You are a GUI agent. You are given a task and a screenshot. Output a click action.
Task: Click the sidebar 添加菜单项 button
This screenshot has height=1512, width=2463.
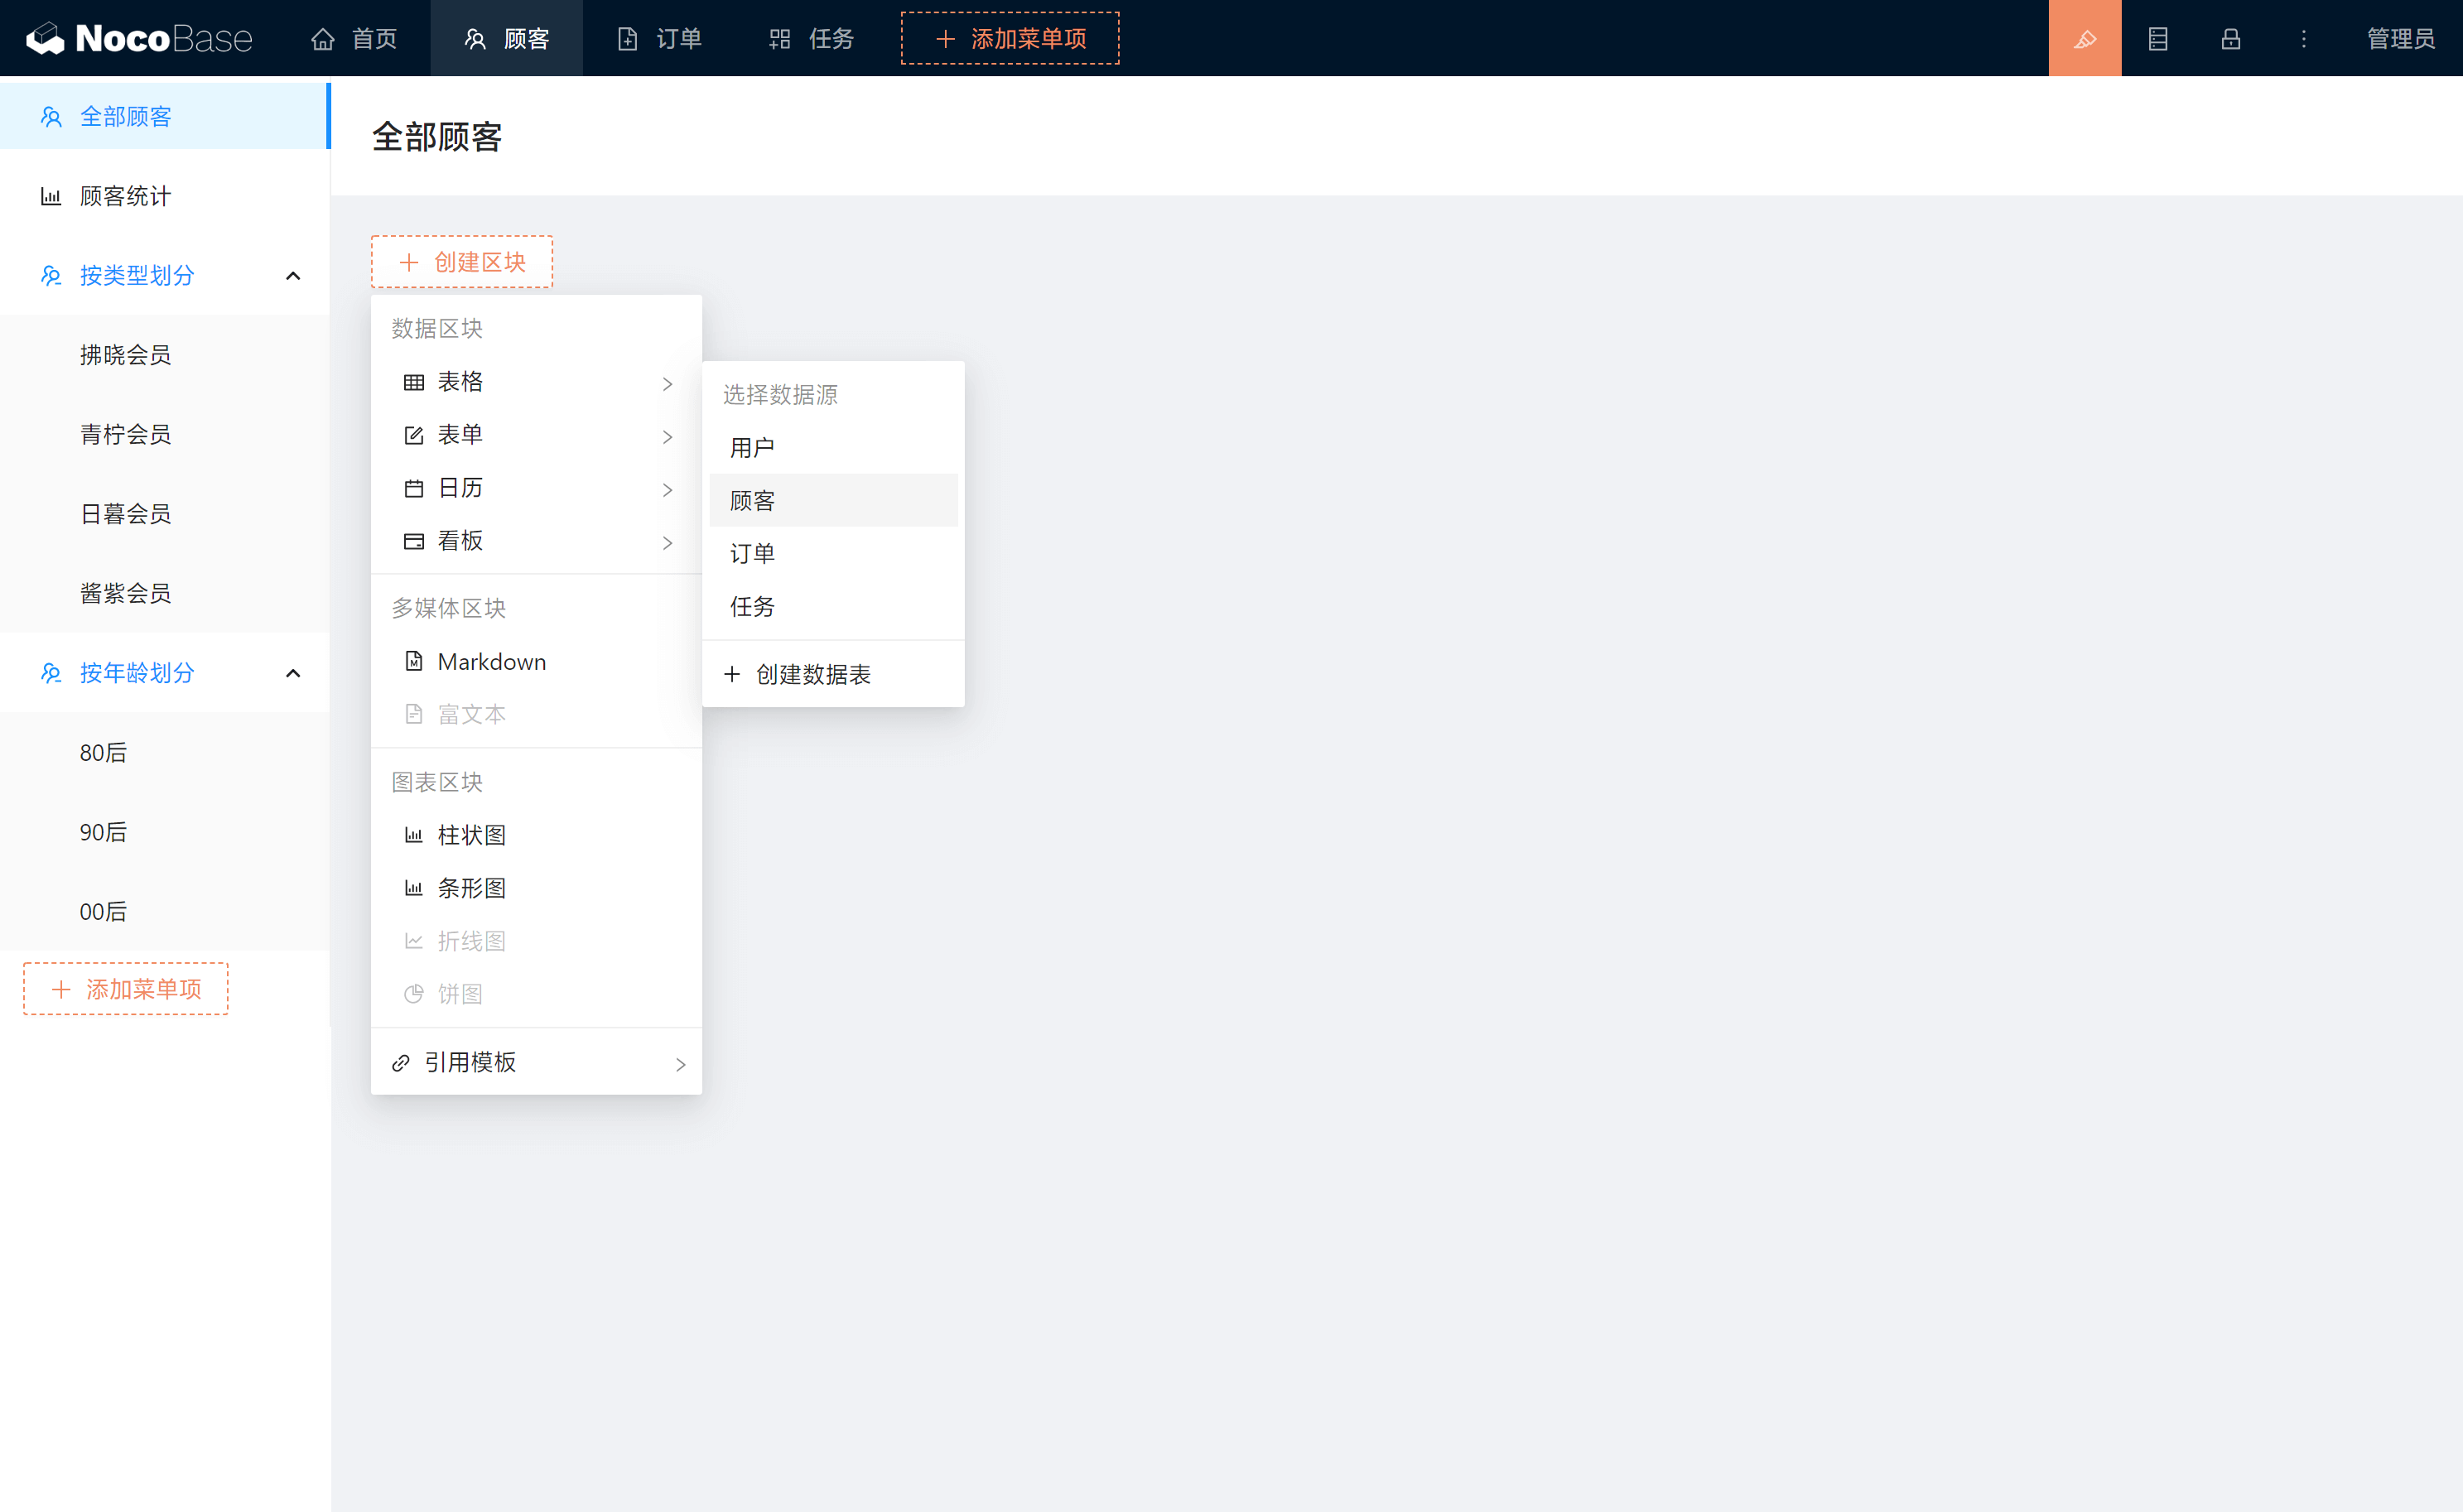125,988
